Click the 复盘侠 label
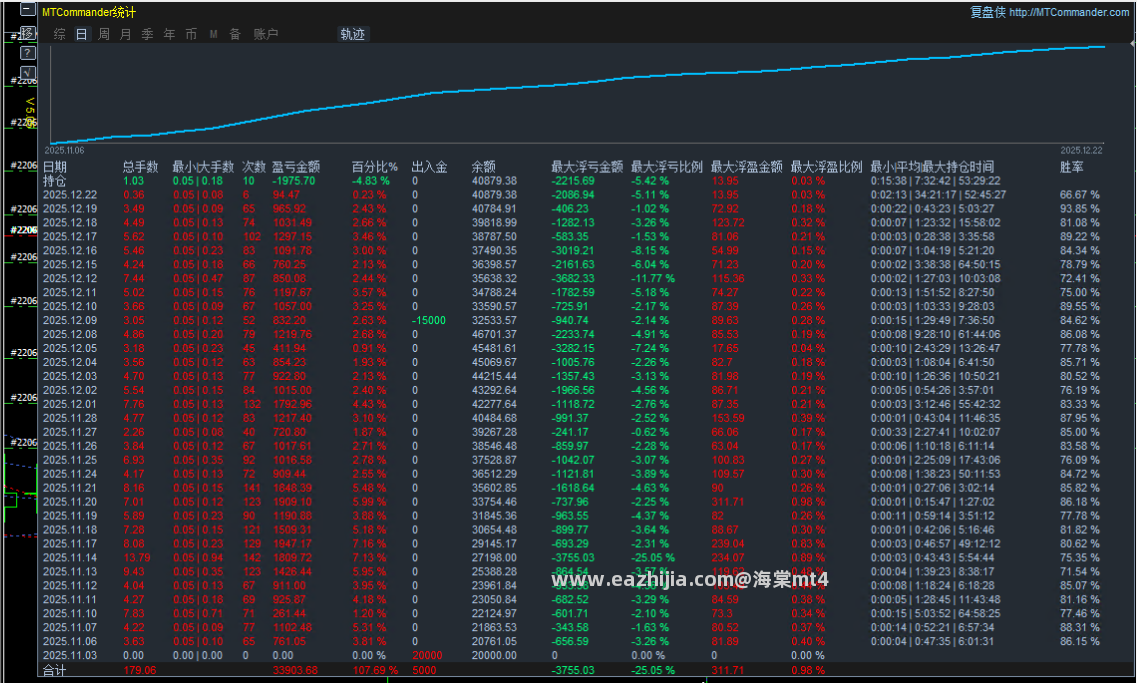The image size is (1137, 683). 988,12
